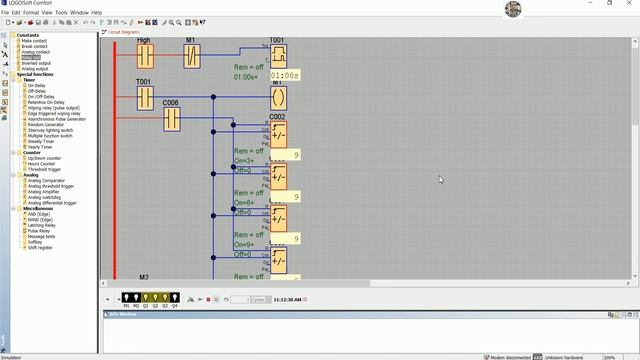640x360 pixels.
Task: Select Shift register in the tree
Action: (40, 248)
